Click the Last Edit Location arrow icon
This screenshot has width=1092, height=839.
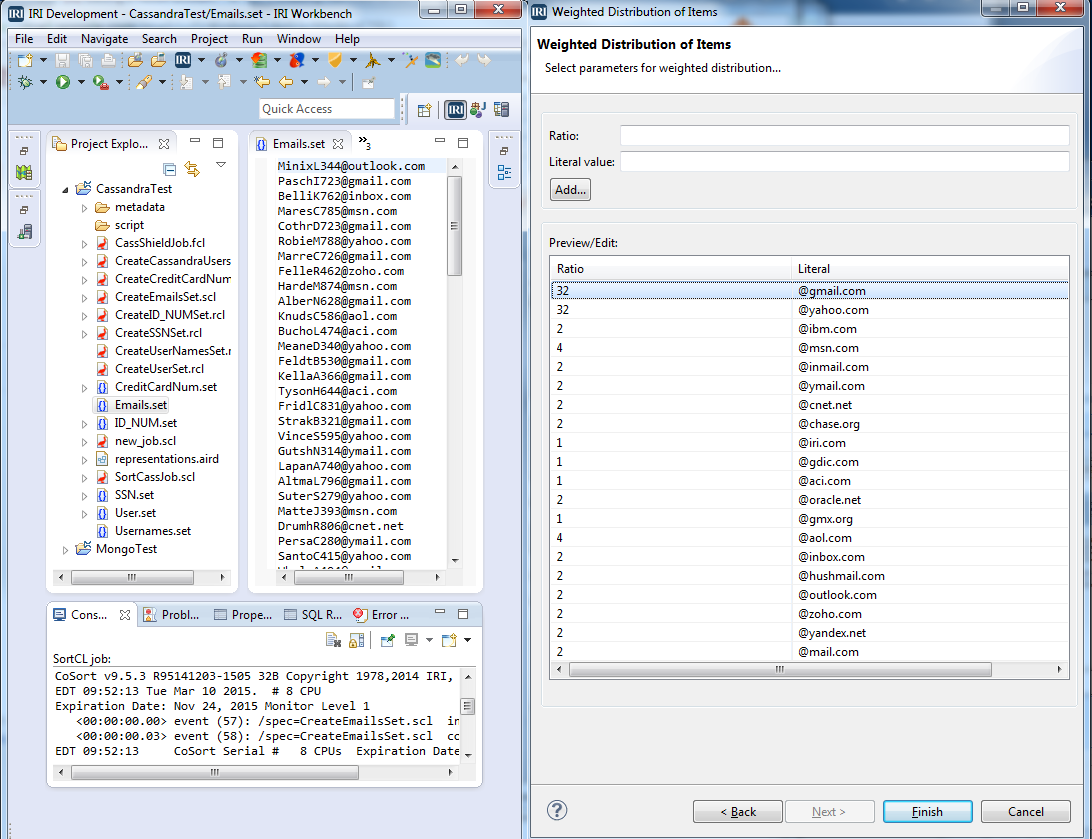[x=262, y=82]
